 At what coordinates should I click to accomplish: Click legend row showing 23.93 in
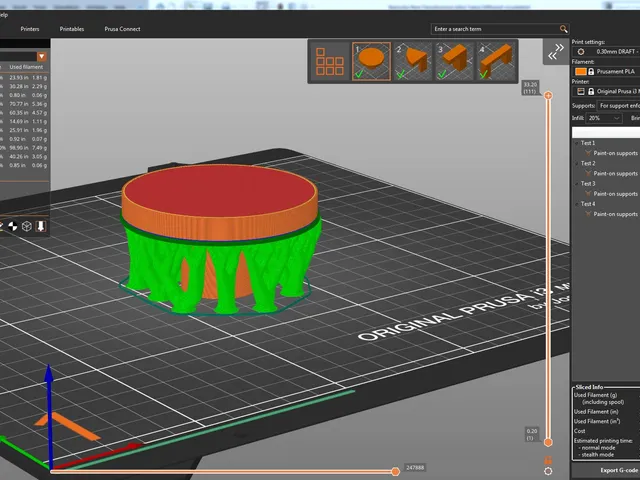(x=24, y=78)
